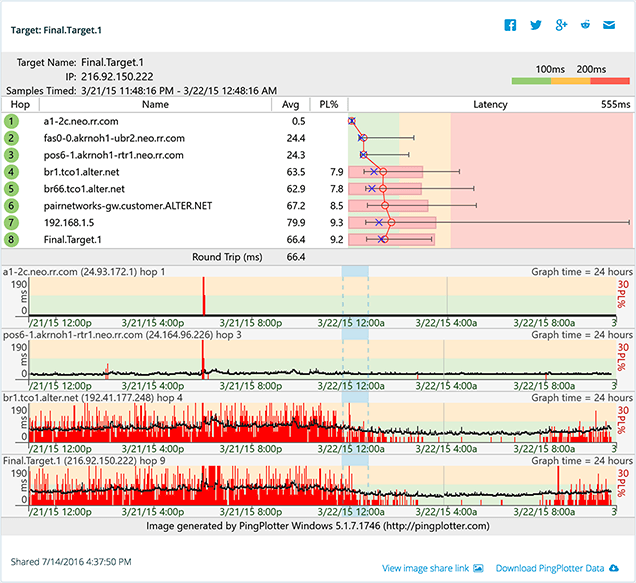Click the Google+ share icon

tap(562, 25)
